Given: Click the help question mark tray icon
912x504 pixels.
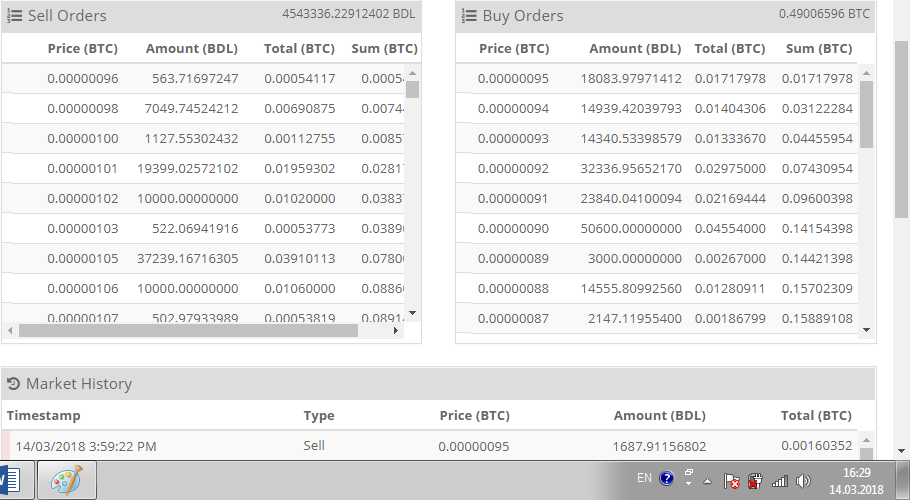Looking at the screenshot, I should 667,480.
